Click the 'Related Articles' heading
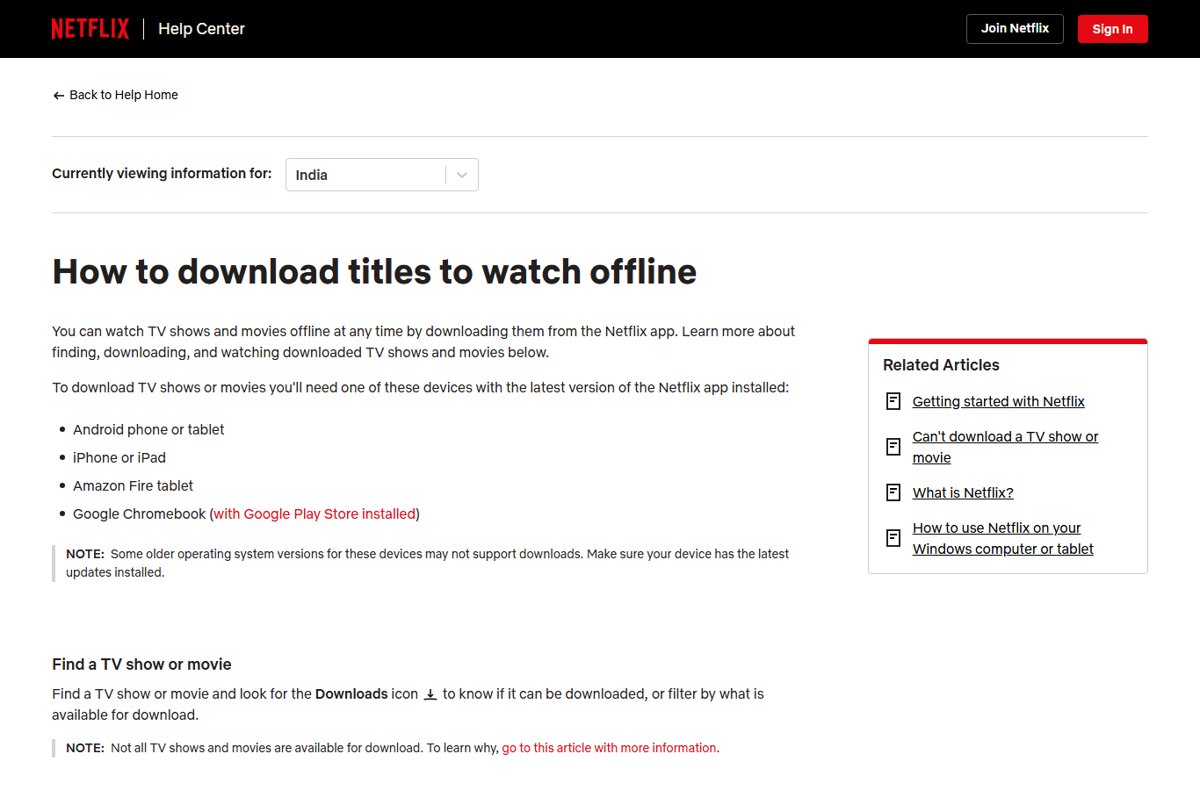Viewport: 1200px width, 790px height. [941, 365]
